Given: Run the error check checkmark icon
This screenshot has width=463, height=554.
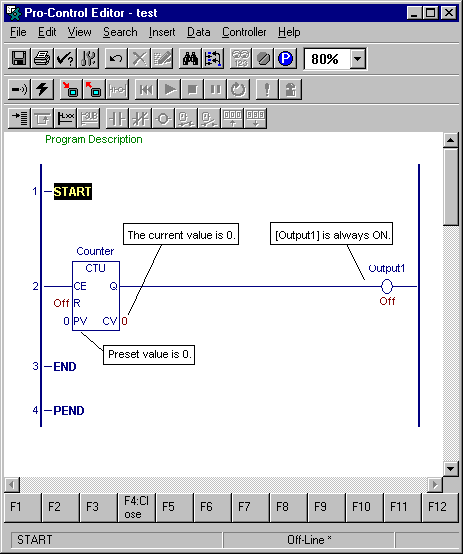Looking at the screenshot, I should tap(65, 58).
